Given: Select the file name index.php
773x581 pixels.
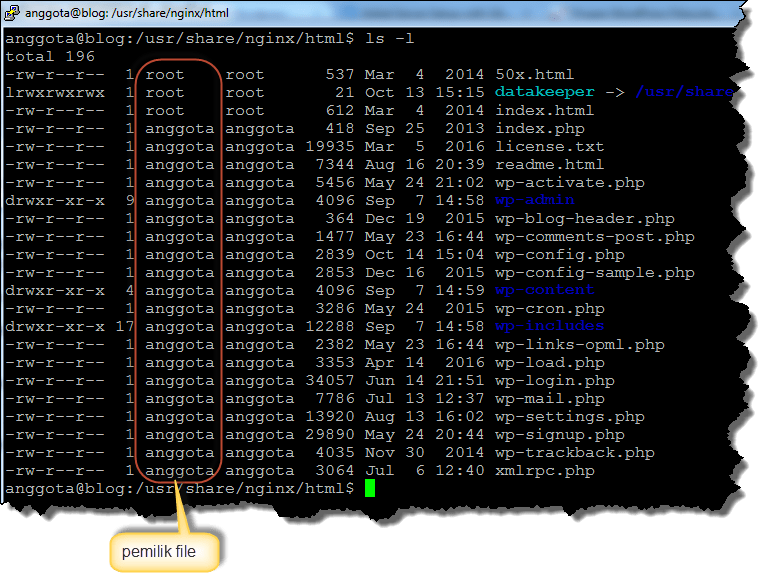Looking at the screenshot, I should click(540, 129).
